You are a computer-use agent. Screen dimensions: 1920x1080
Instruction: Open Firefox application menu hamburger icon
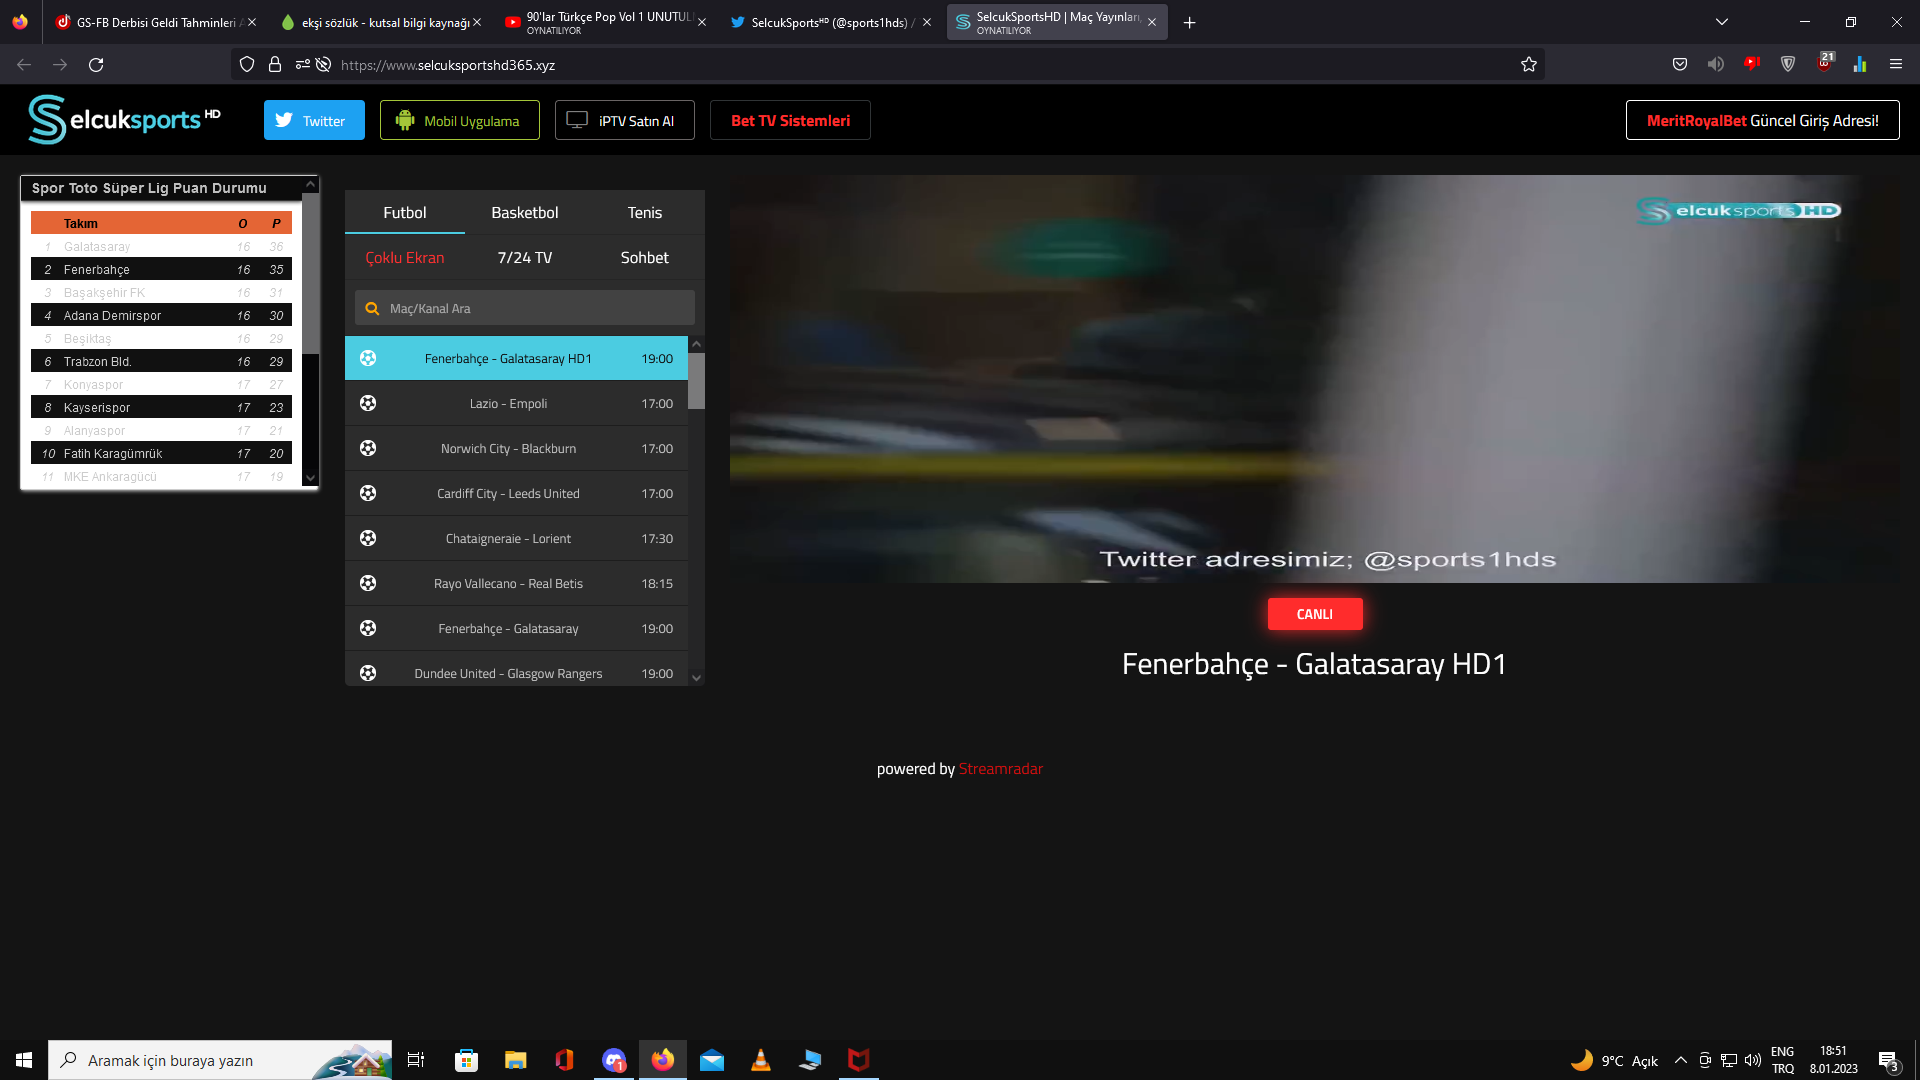pyautogui.click(x=1895, y=65)
